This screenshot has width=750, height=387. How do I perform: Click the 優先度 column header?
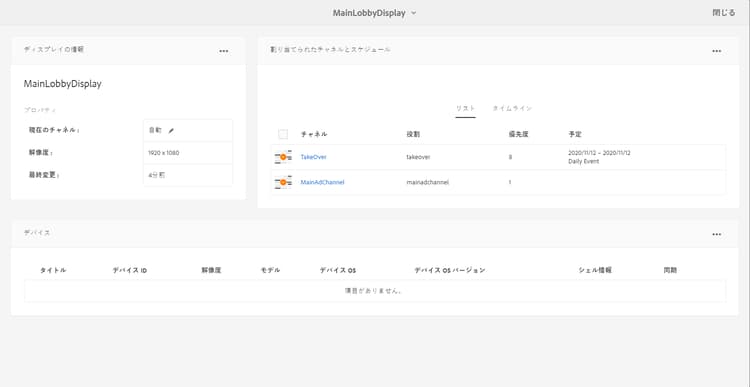518,134
